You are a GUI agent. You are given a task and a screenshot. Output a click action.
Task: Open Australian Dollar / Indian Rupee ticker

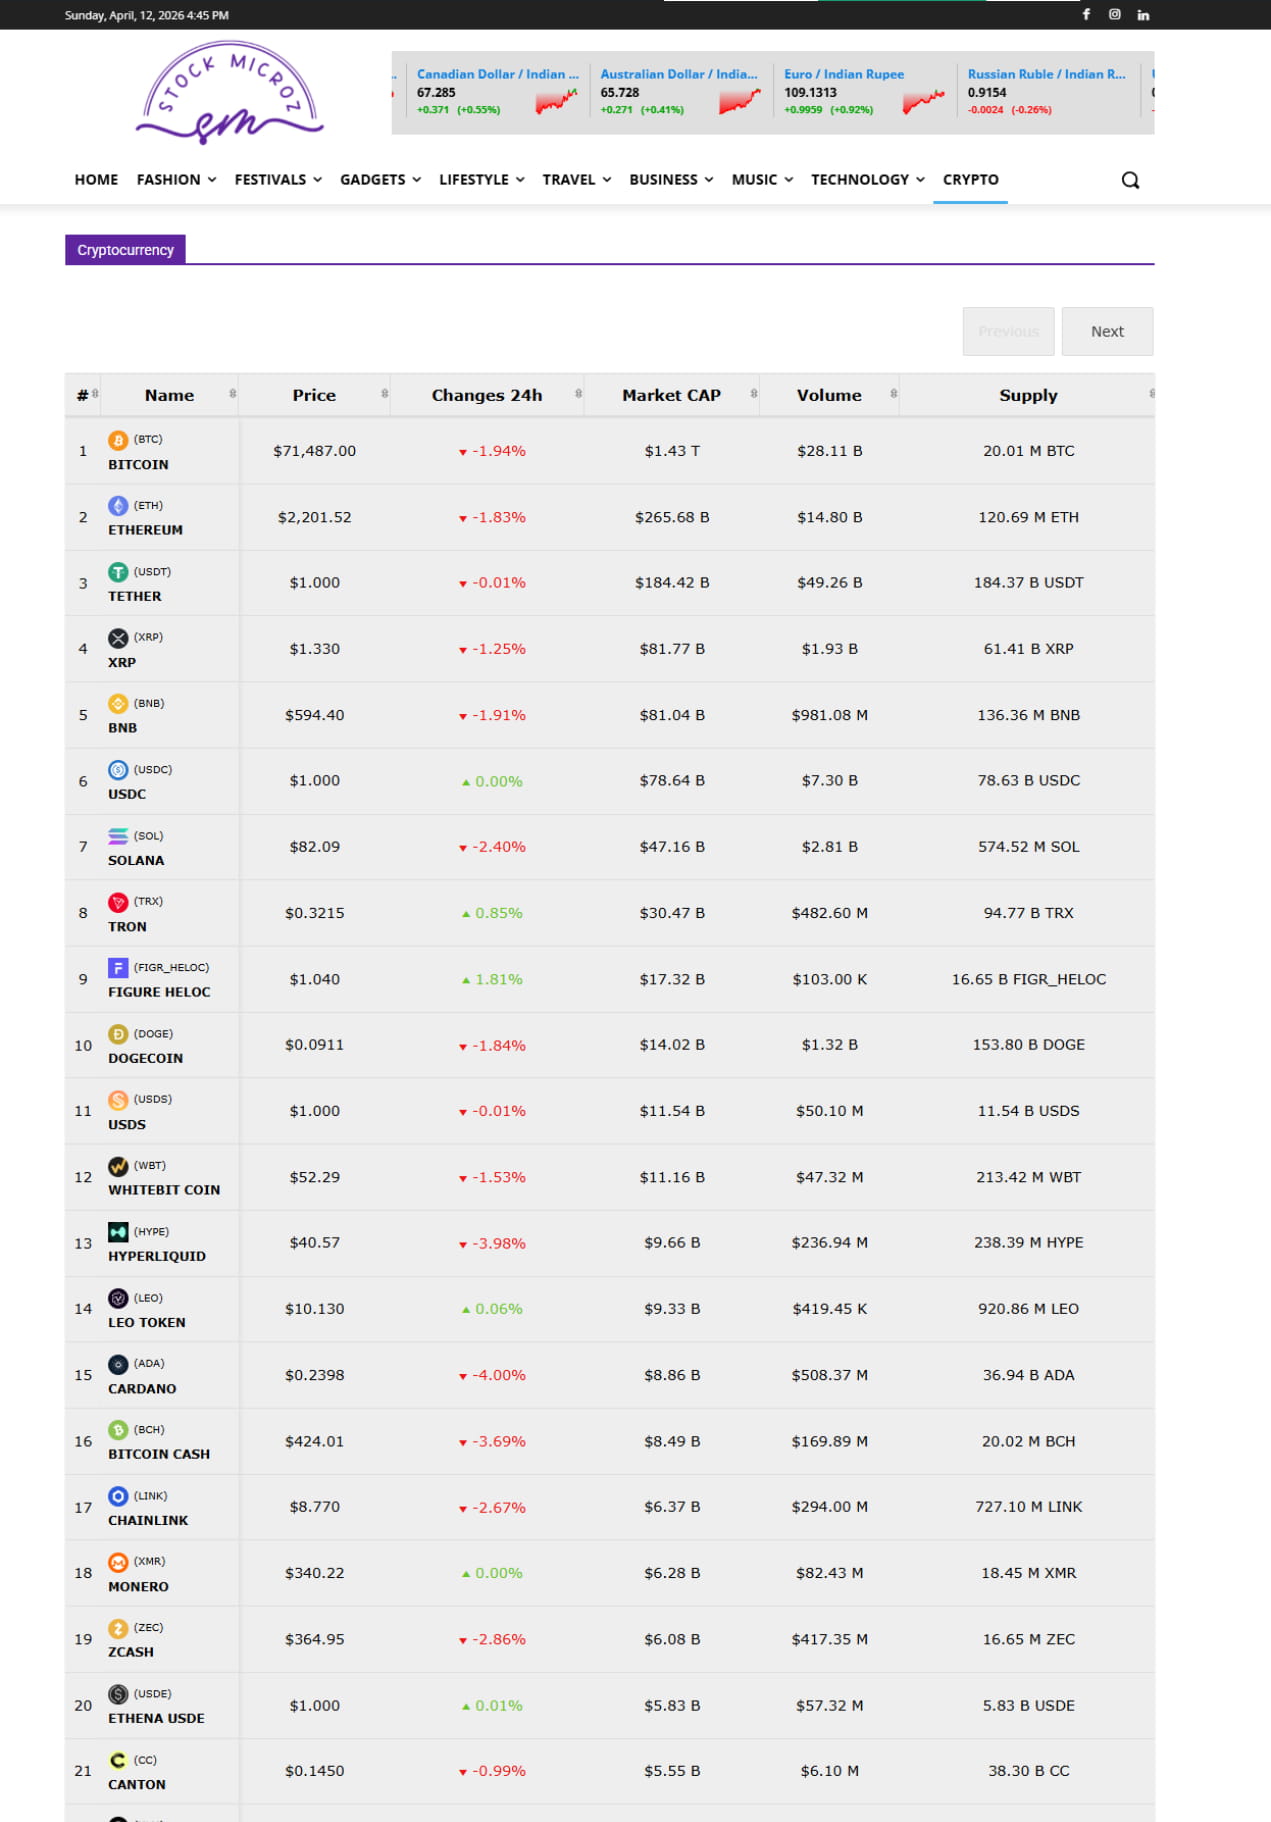click(681, 92)
